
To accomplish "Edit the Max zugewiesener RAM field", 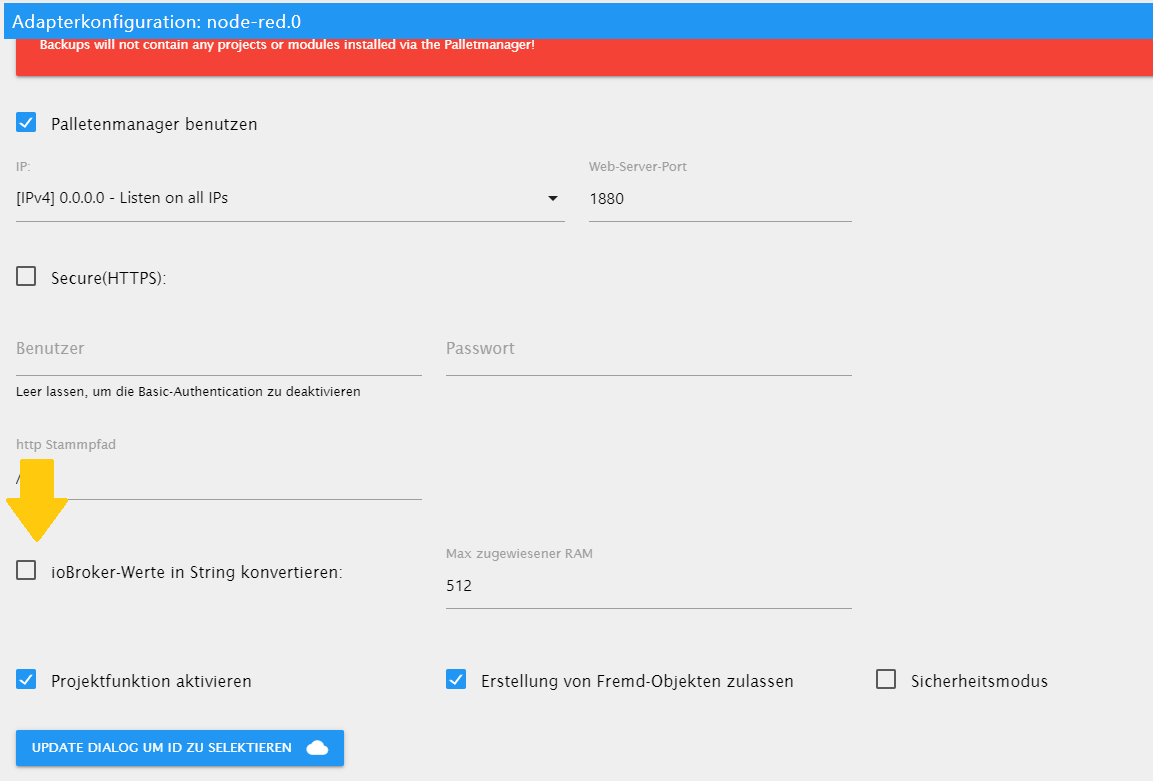I will [648, 586].
